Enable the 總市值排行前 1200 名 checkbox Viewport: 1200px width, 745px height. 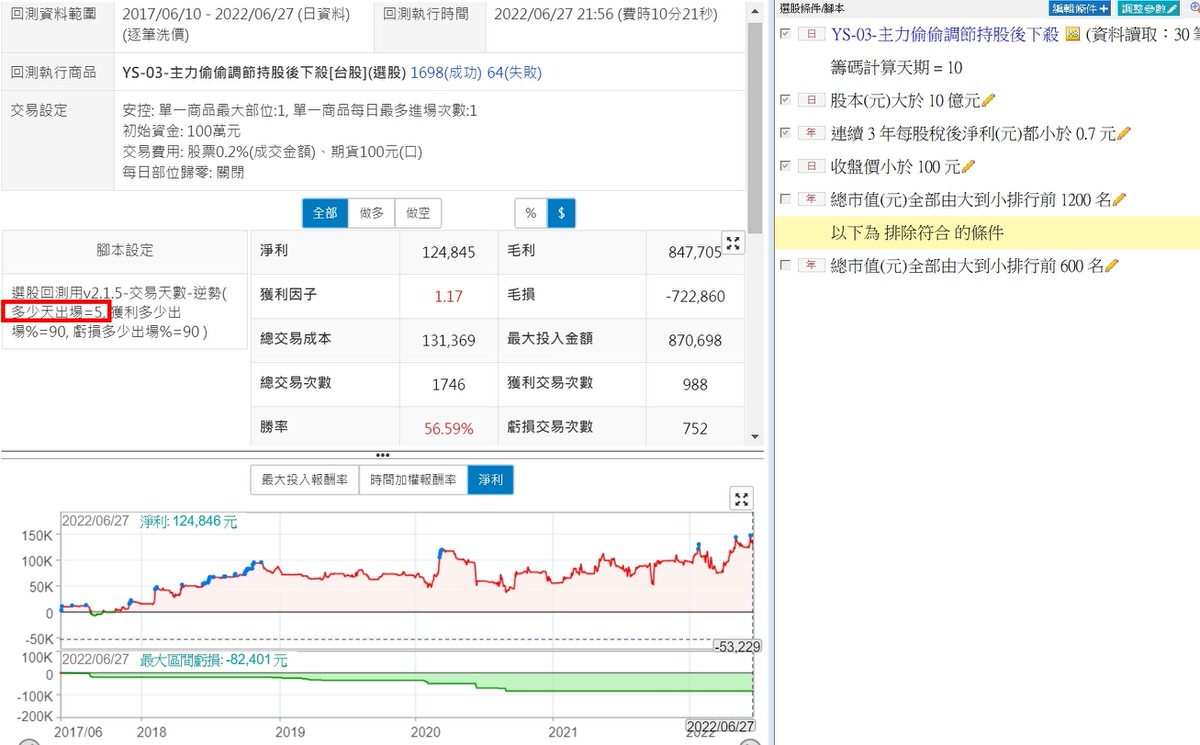pyautogui.click(x=785, y=199)
